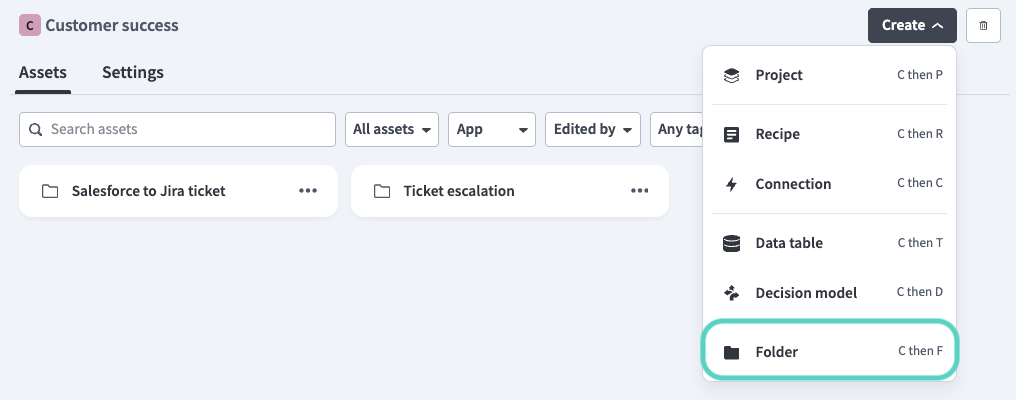Image resolution: width=1016 pixels, height=400 pixels.
Task: Focus the Search assets input field
Action: 178,130
